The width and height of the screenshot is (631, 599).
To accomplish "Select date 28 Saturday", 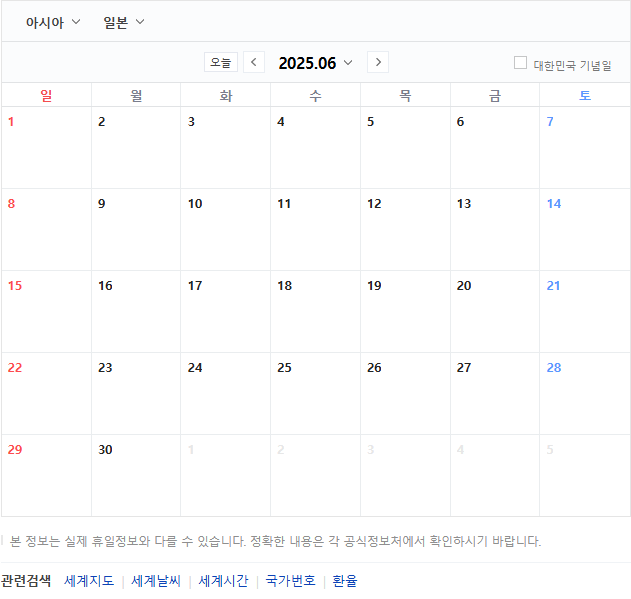I will (554, 368).
